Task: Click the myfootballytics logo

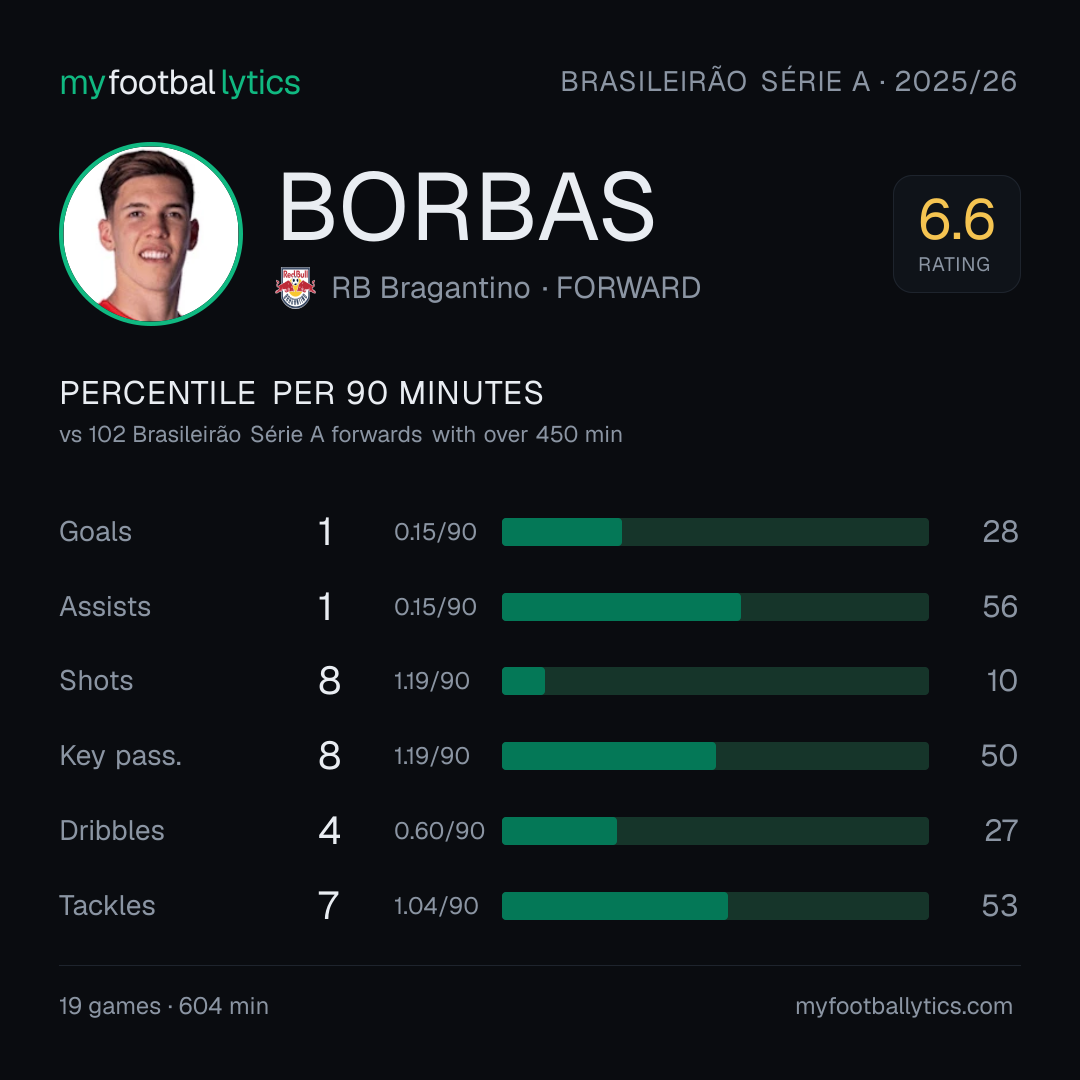Action: 180,83
